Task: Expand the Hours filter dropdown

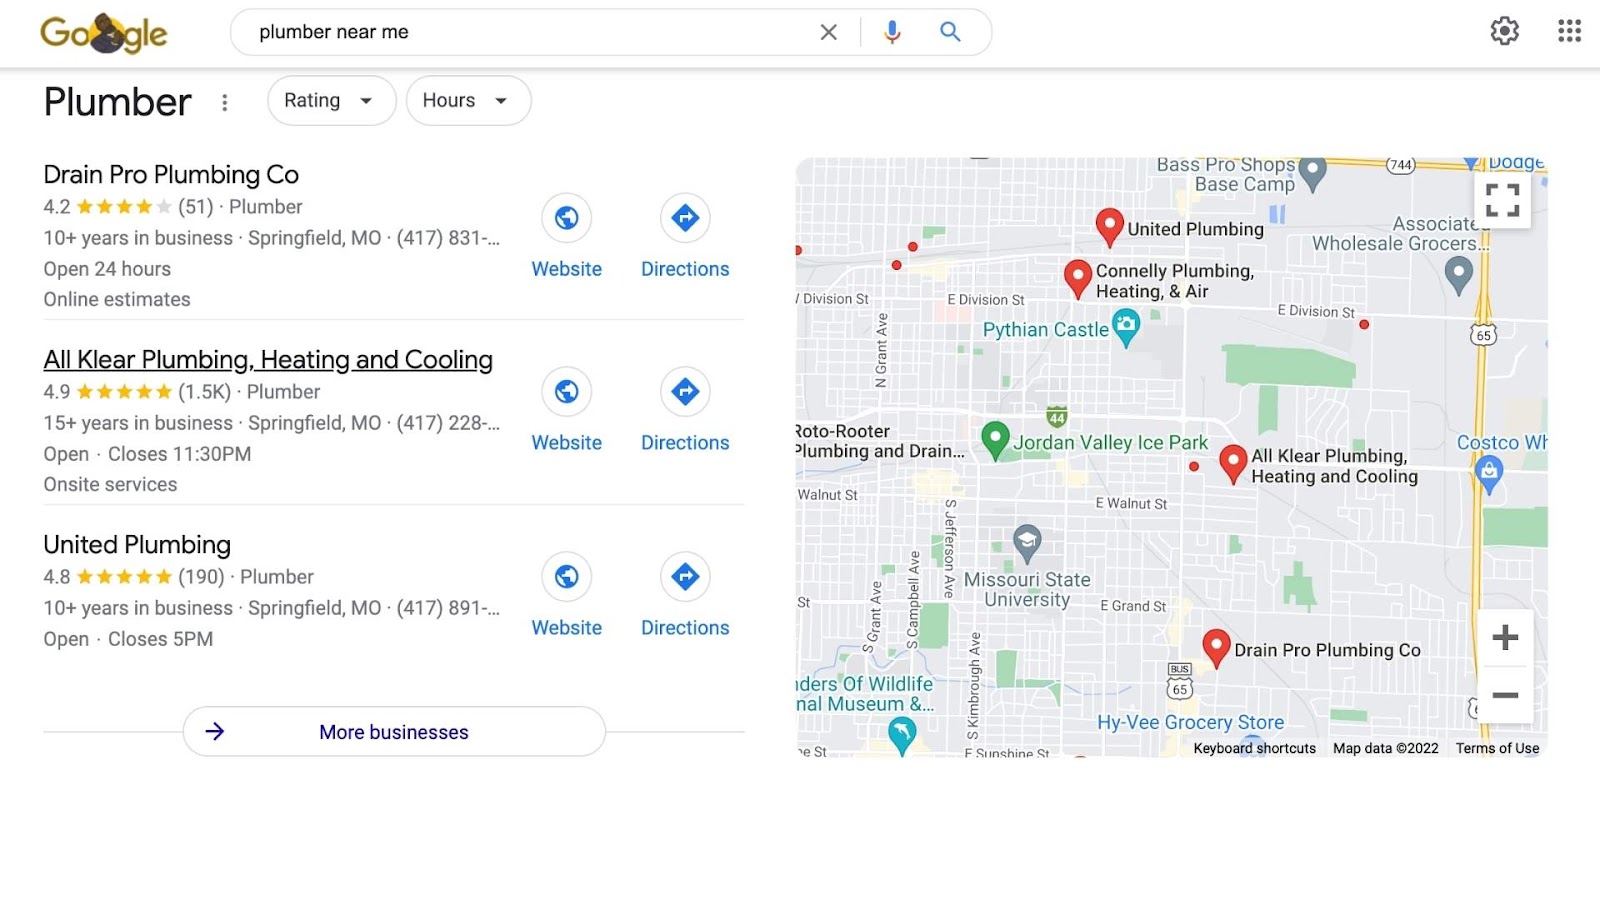Action: click(x=468, y=100)
